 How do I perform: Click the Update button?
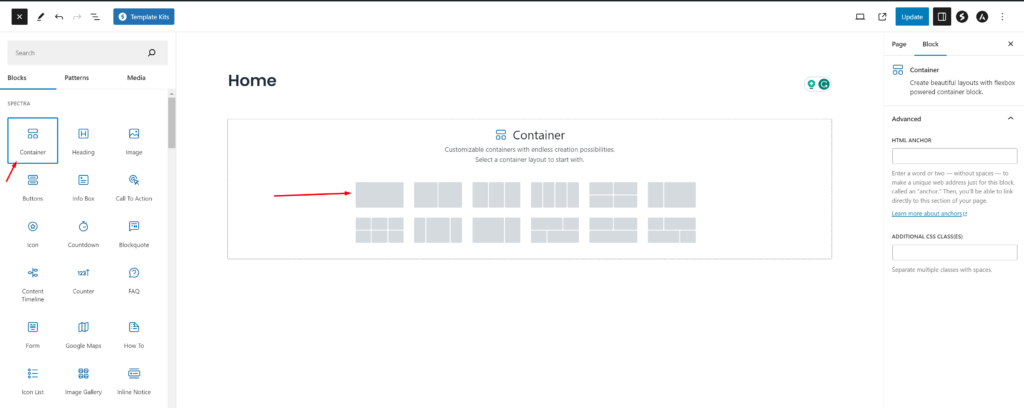point(911,17)
